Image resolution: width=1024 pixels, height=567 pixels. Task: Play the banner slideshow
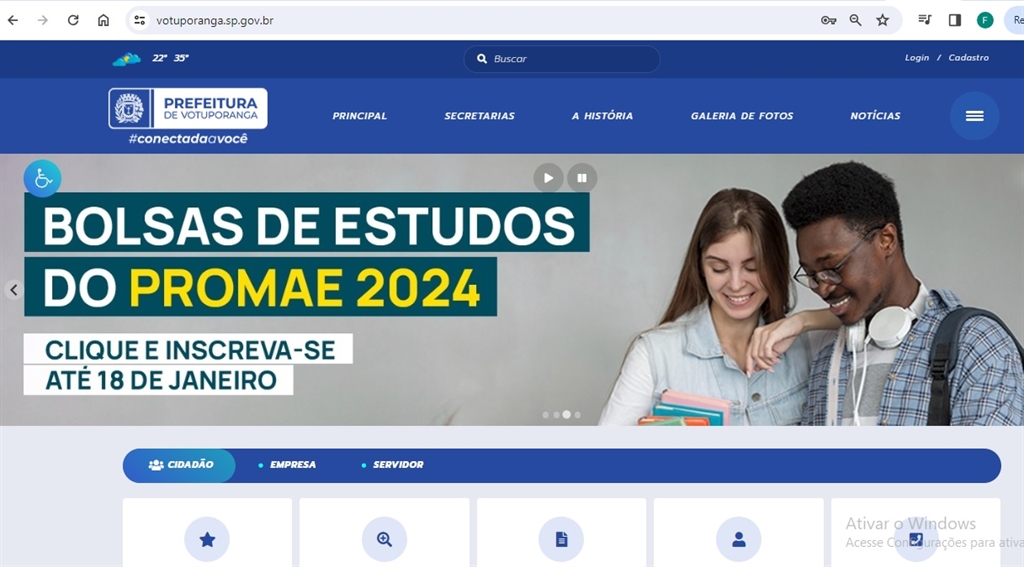click(x=549, y=178)
